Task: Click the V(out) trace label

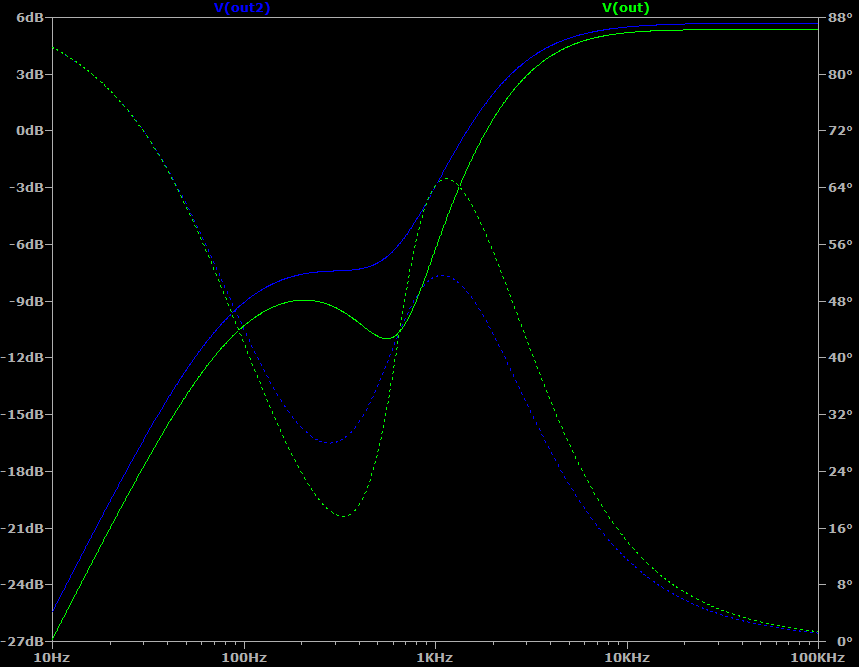Action: 626,8
